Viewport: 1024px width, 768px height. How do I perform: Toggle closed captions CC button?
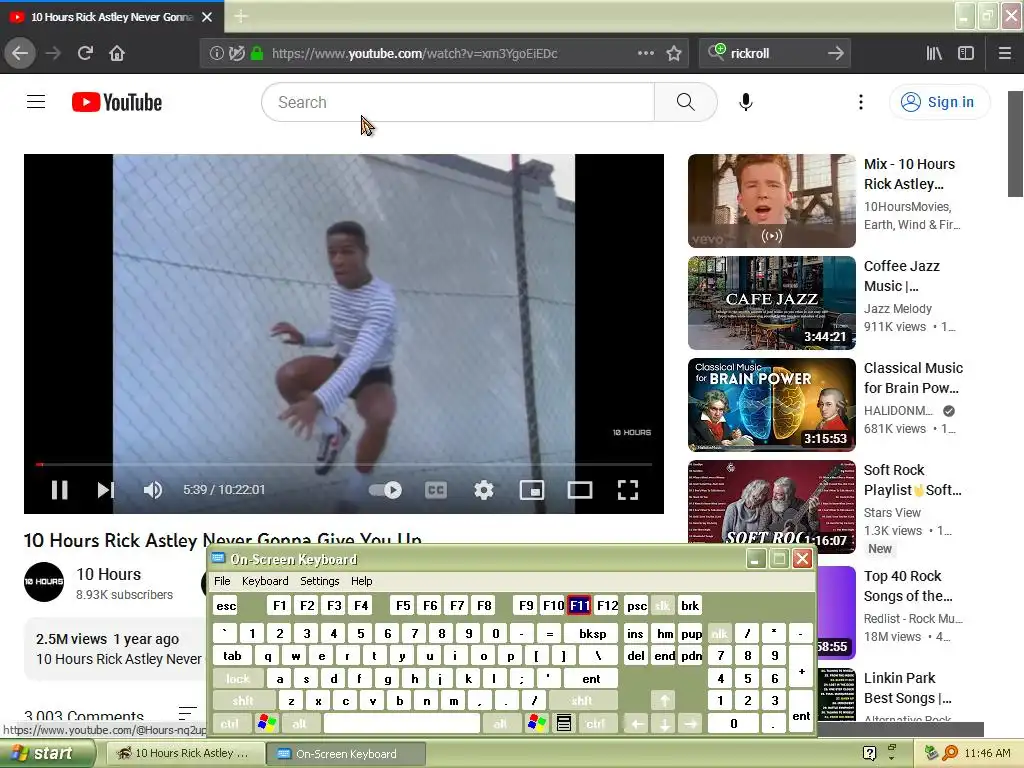(436, 490)
